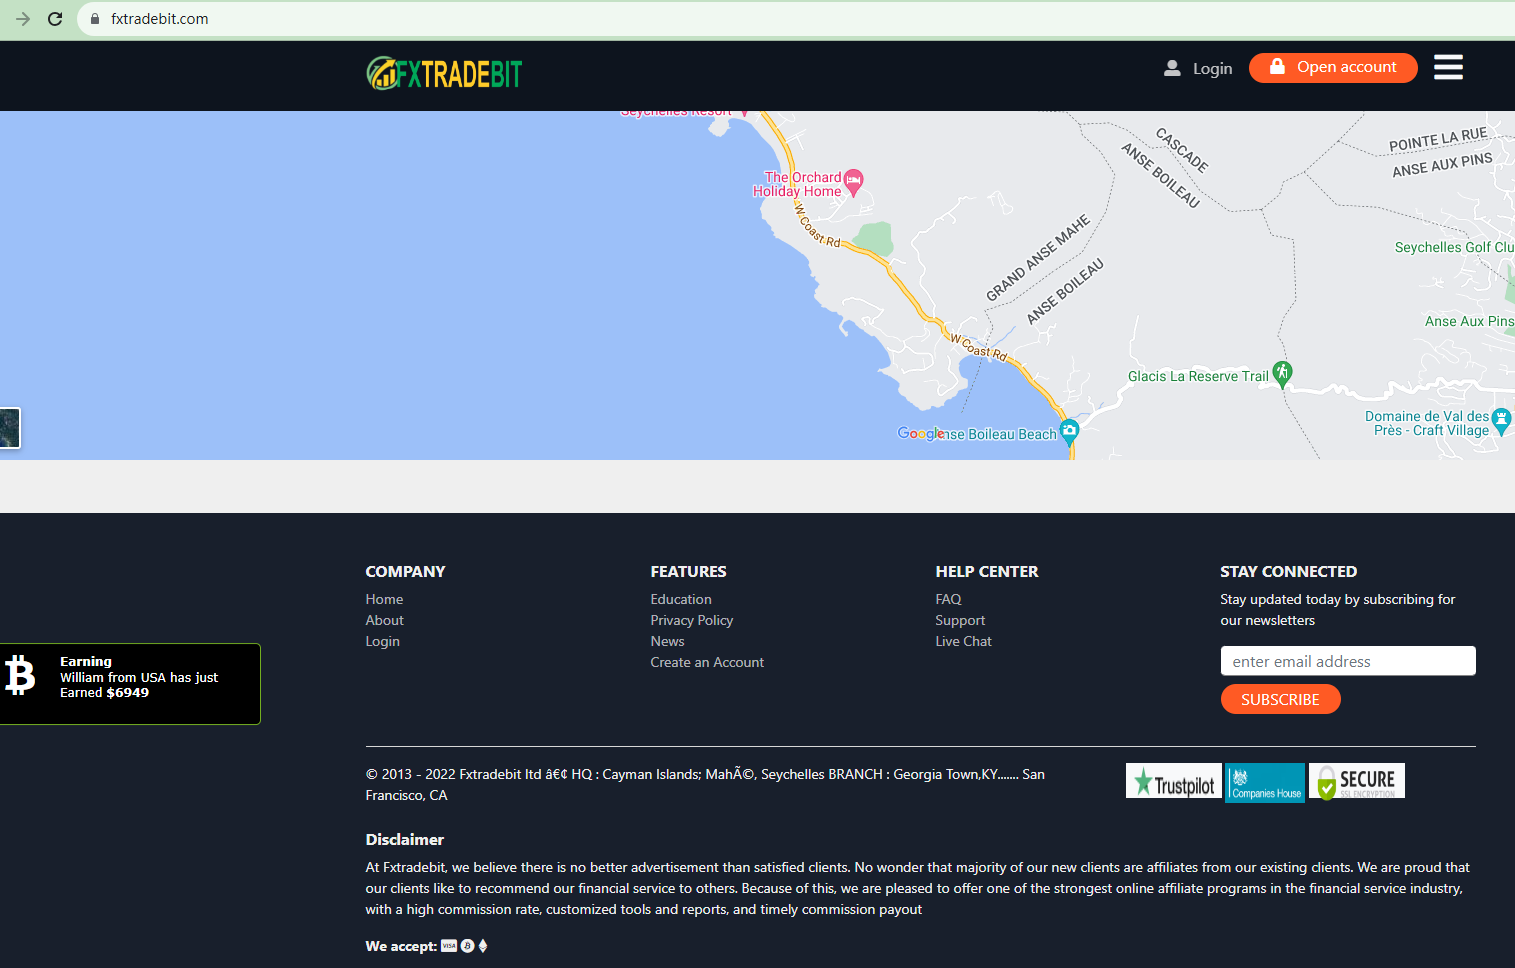The width and height of the screenshot is (1515, 968).
Task: Select the Glacis La Reserve Trail hiking pin
Action: (x=1282, y=373)
